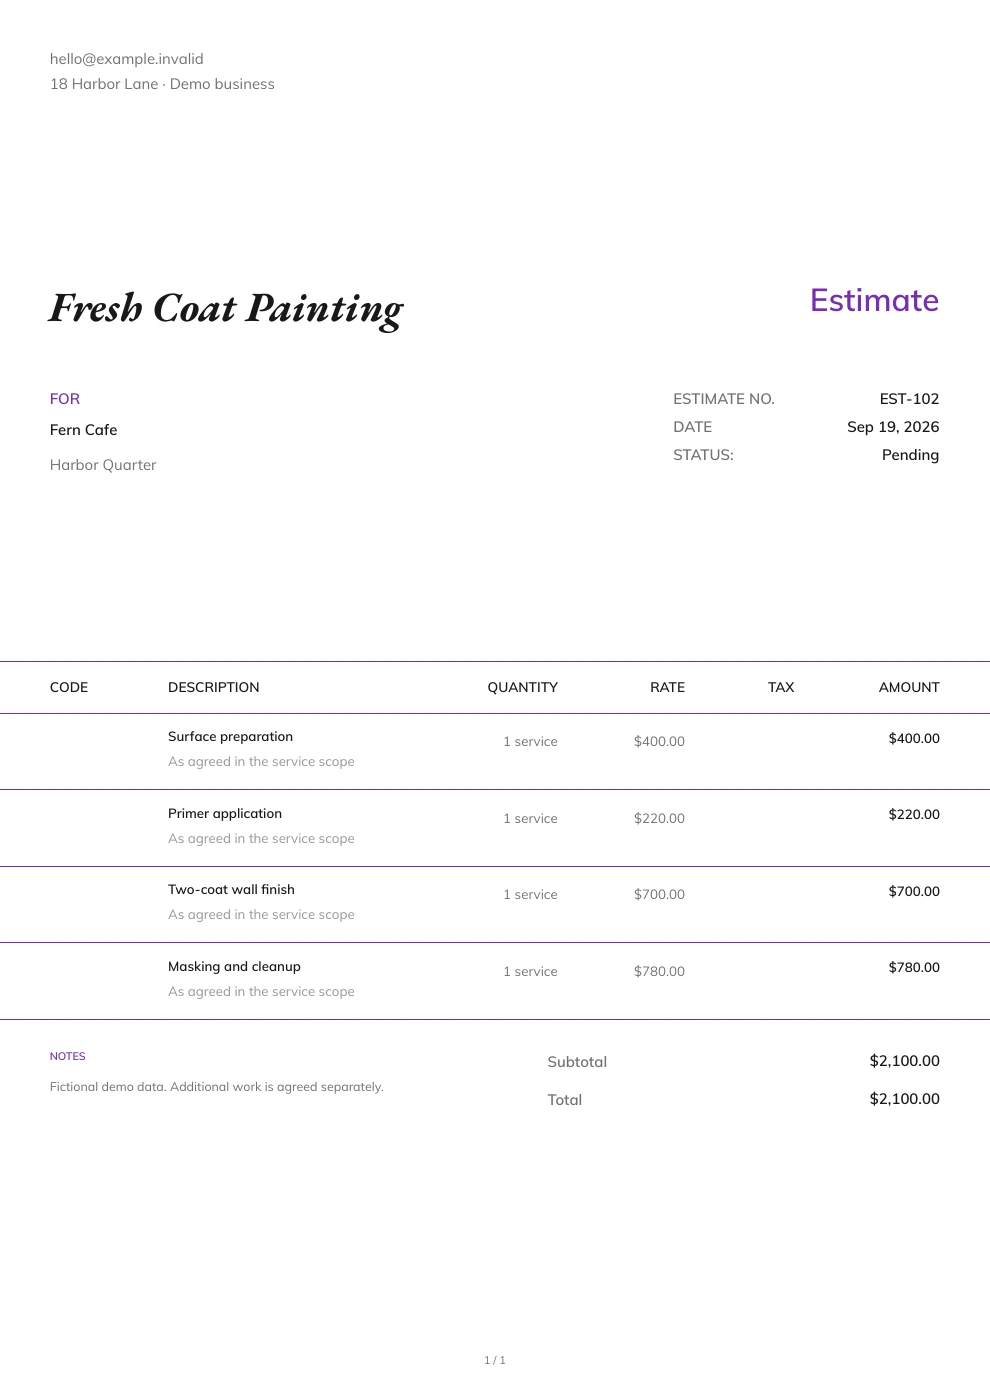Click the Total amount $2,100.00
This screenshot has height=1400, width=990.
pyautogui.click(x=904, y=1099)
